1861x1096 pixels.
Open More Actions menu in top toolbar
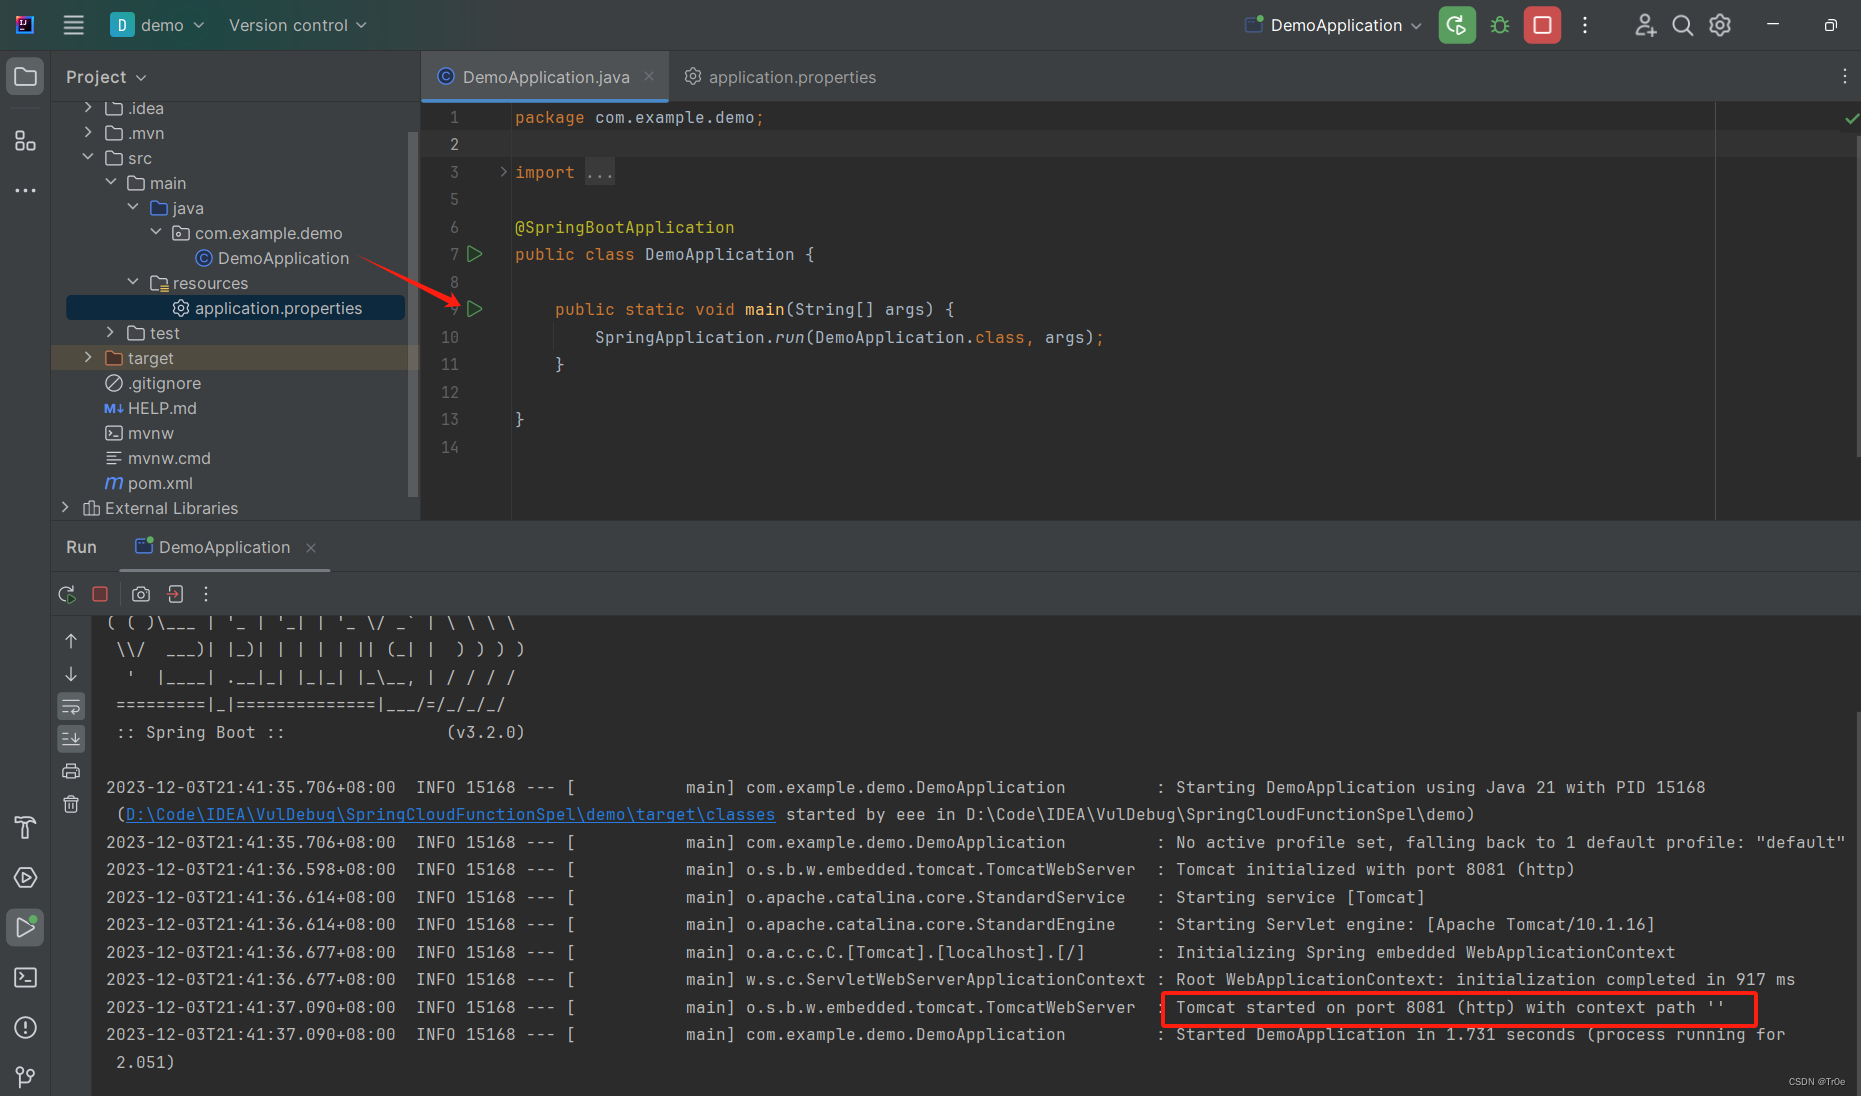click(1585, 25)
